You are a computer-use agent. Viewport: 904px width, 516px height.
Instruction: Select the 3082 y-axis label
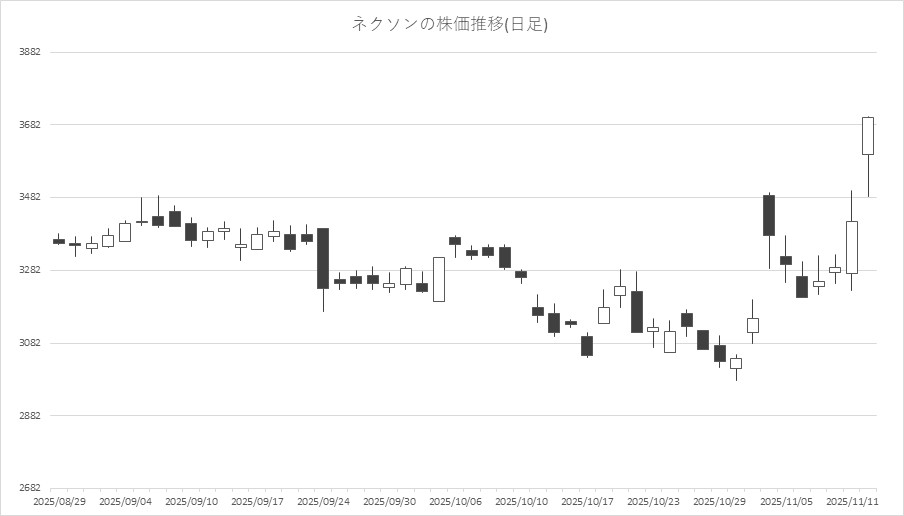(29, 344)
